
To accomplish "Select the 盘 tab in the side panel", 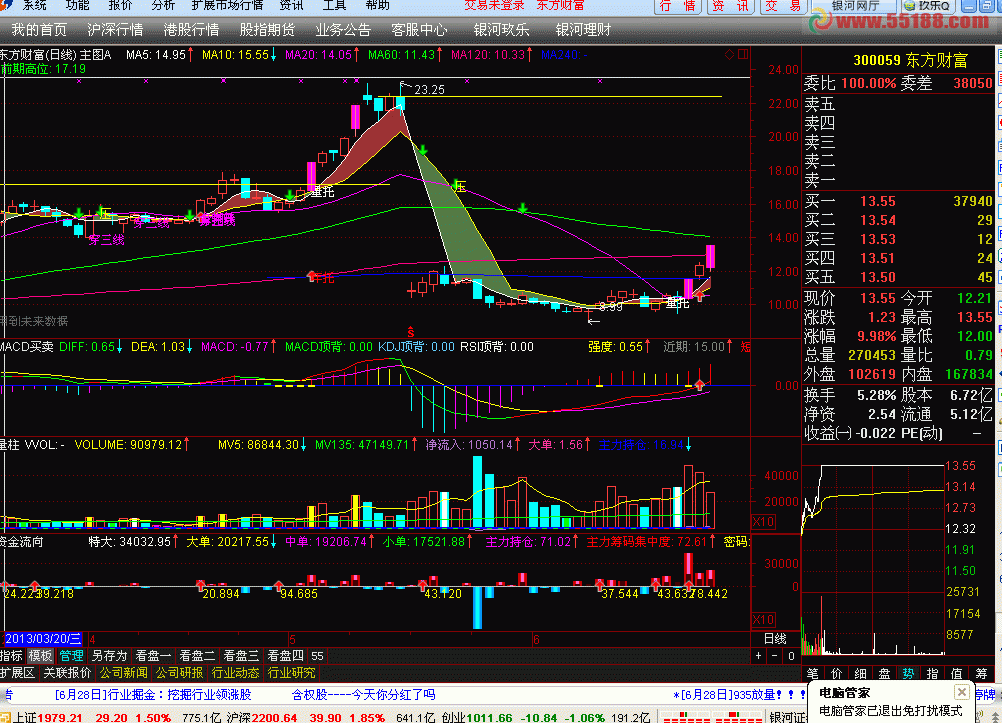I will click(x=884, y=673).
